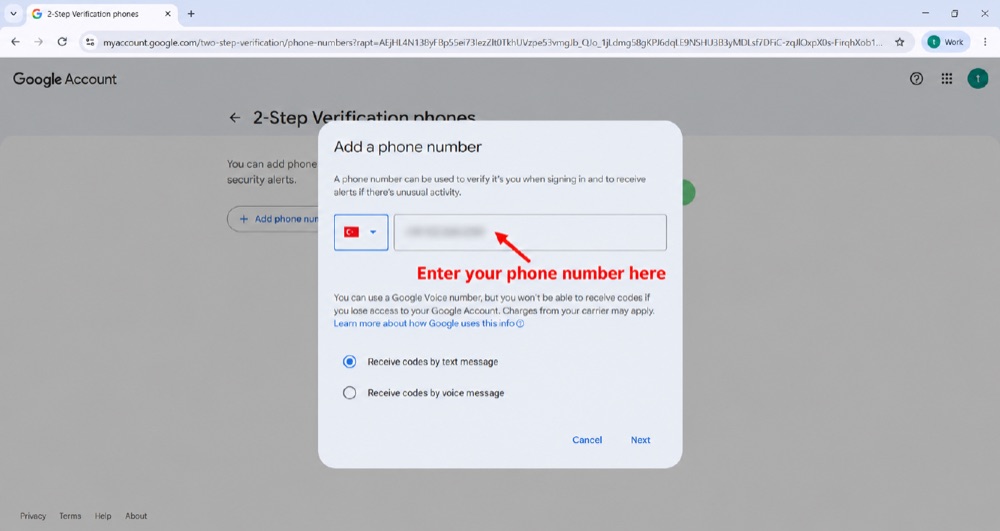
Task: Open the Help question mark icon
Action: 916,78
